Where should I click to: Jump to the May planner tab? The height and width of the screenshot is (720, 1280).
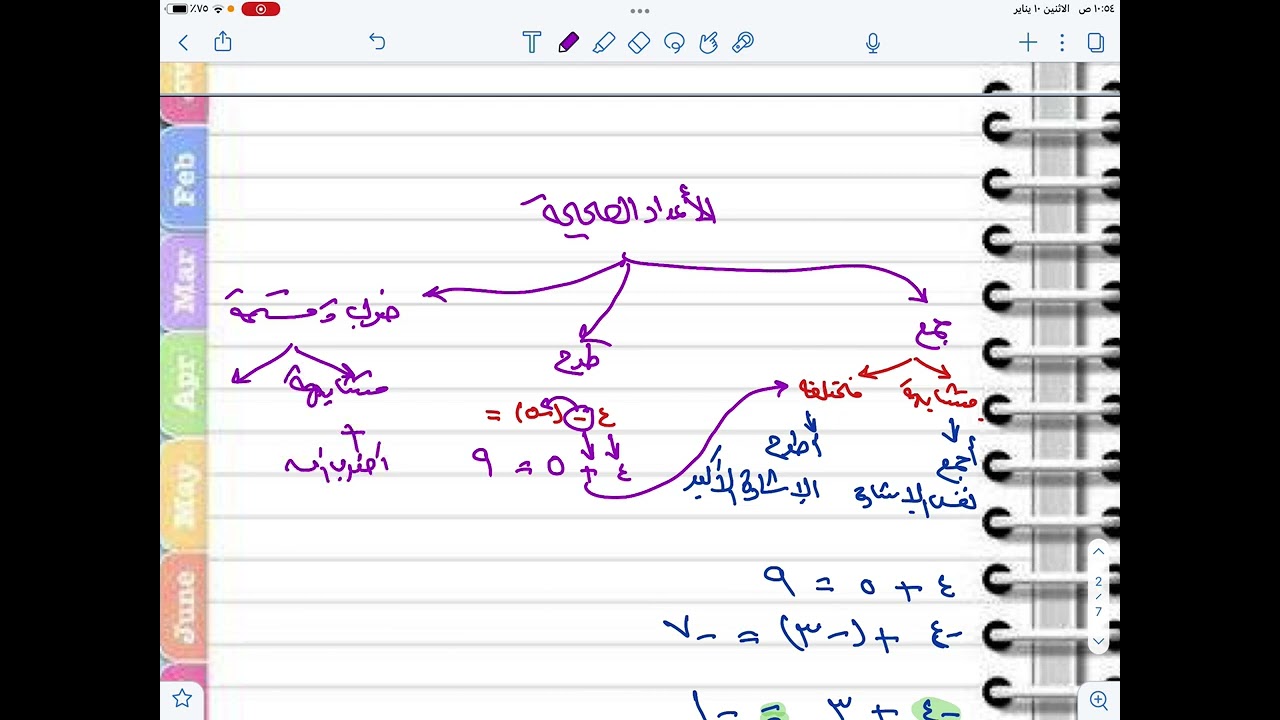(185, 496)
